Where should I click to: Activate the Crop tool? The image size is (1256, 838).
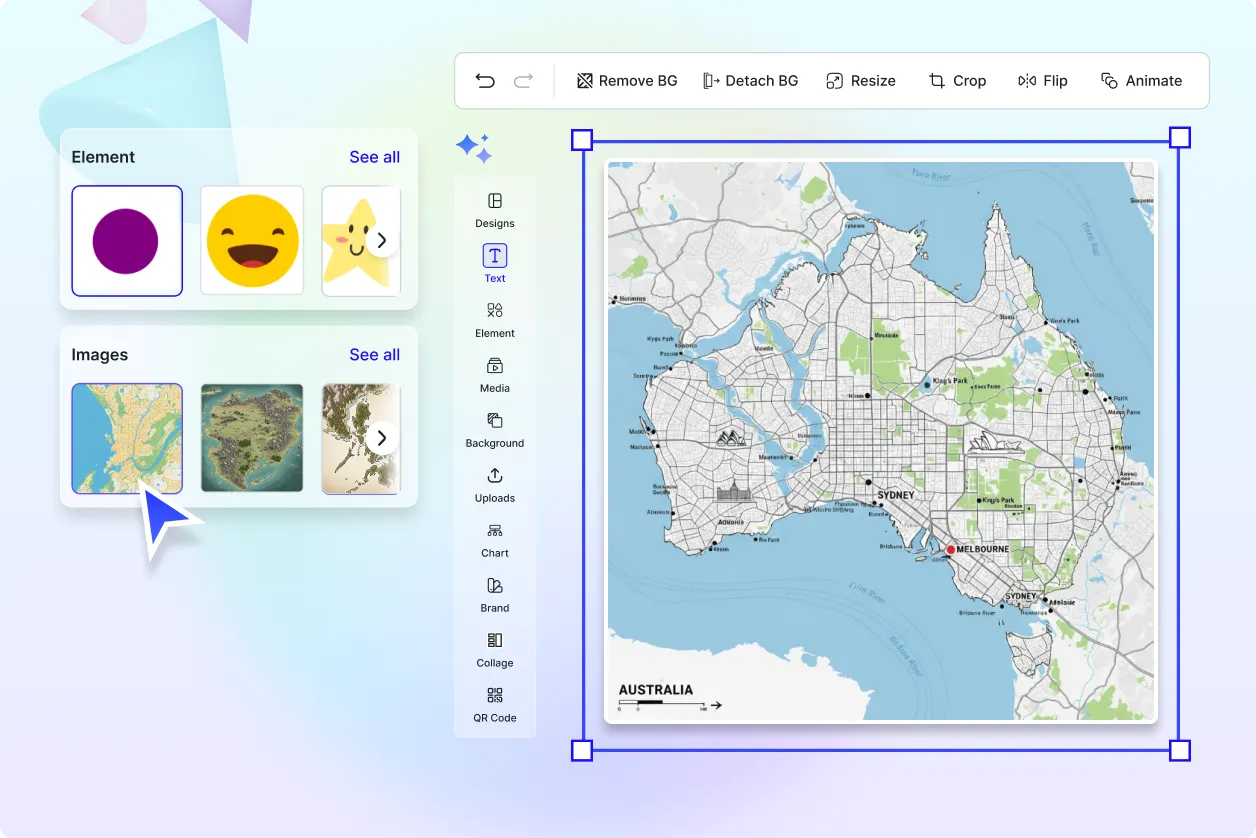(957, 81)
